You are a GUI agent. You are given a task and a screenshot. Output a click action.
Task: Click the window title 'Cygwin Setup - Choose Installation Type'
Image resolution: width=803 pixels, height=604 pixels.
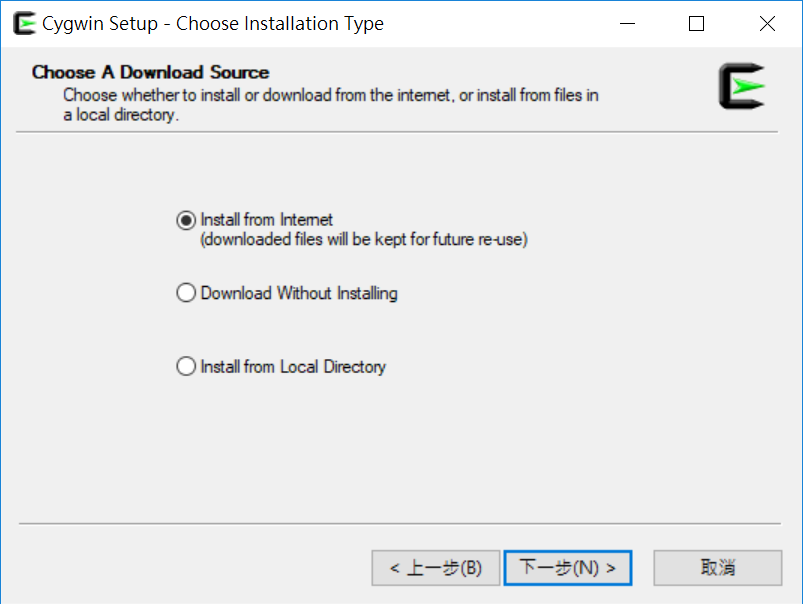coord(213,24)
